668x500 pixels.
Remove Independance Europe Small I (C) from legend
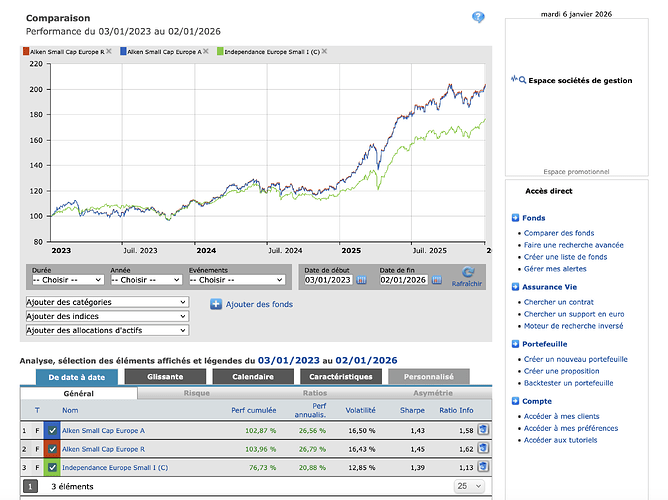coord(324,51)
